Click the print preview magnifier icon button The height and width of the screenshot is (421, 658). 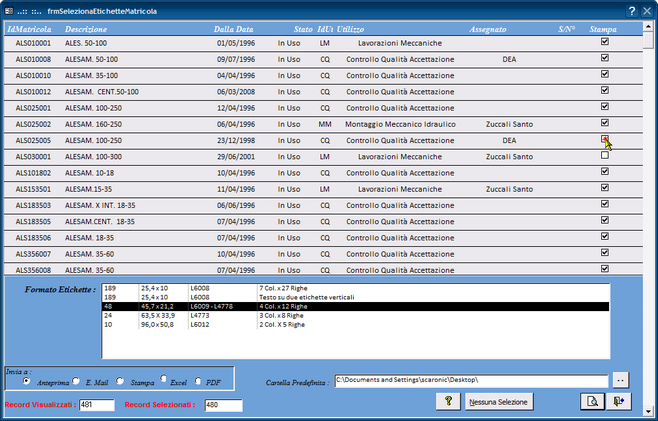tap(592, 402)
